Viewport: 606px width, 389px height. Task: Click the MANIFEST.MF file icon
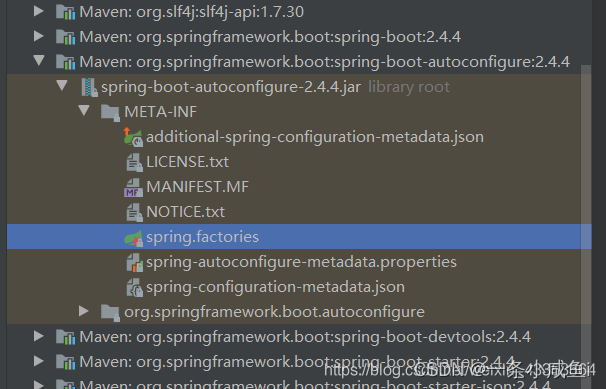pos(134,187)
